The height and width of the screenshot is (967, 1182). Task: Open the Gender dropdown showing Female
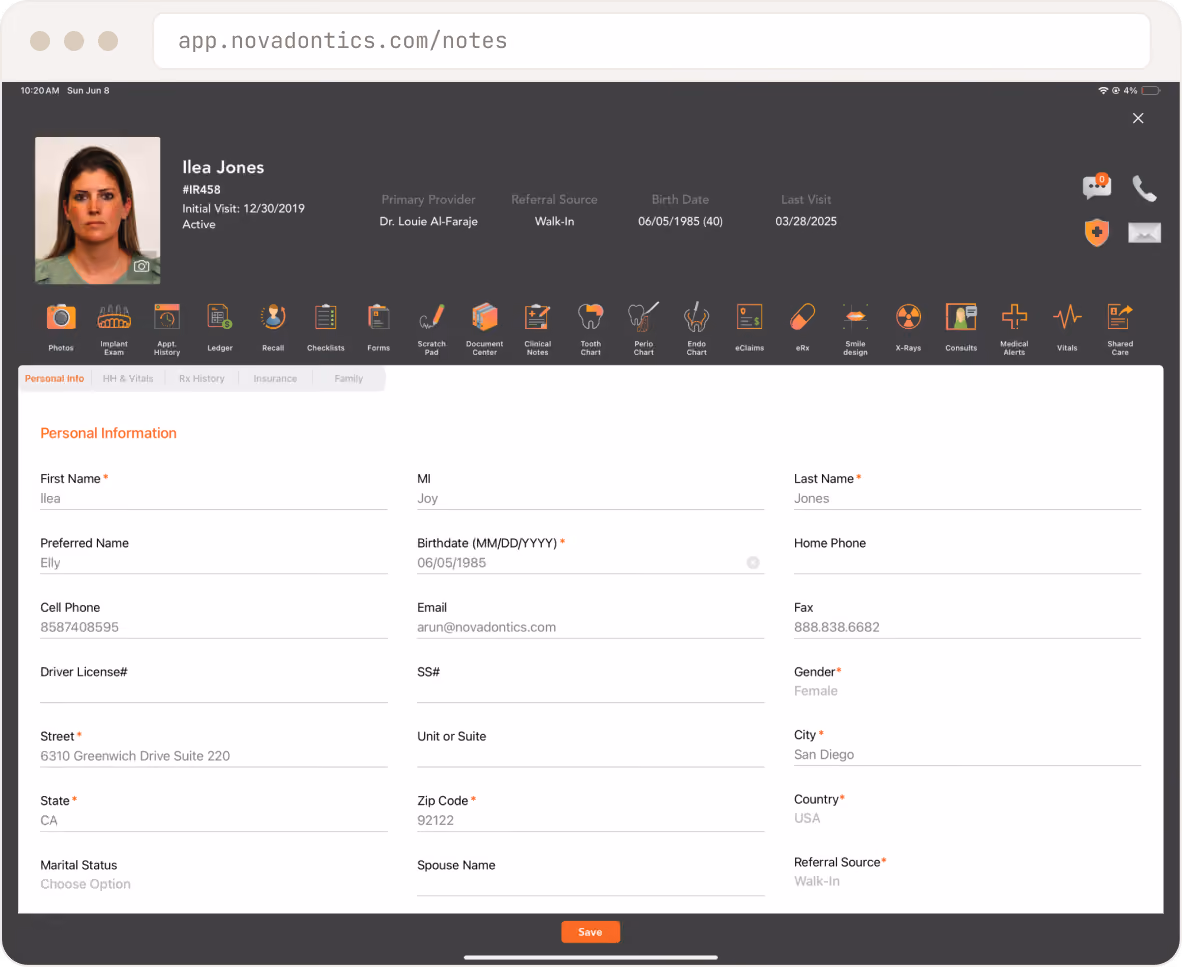point(967,691)
